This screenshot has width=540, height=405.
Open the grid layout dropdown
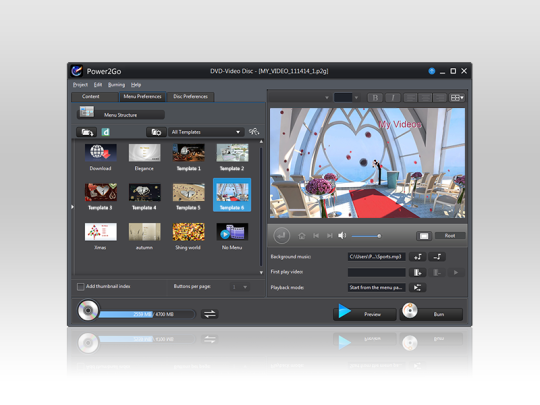click(x=457, y=98)
